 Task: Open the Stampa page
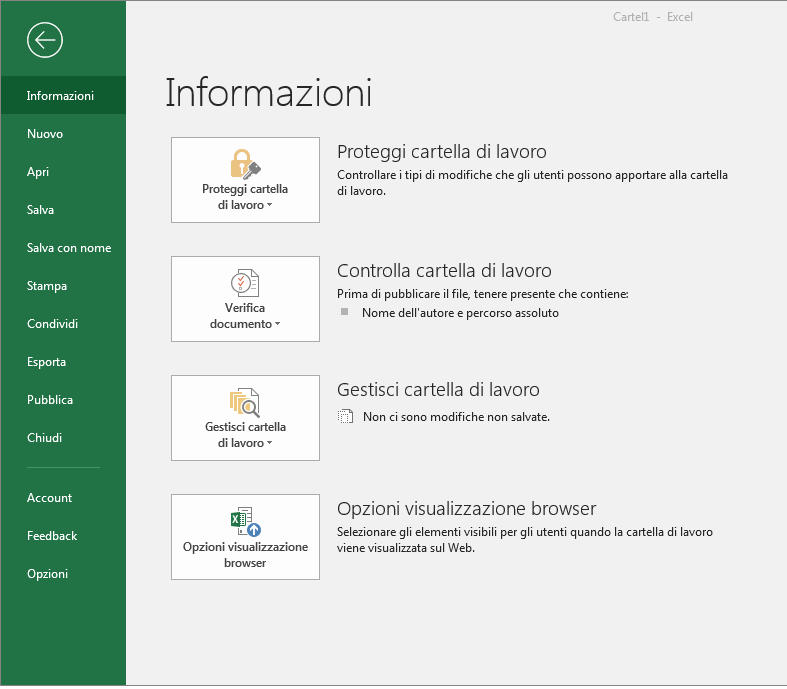[x=63, y=286]
